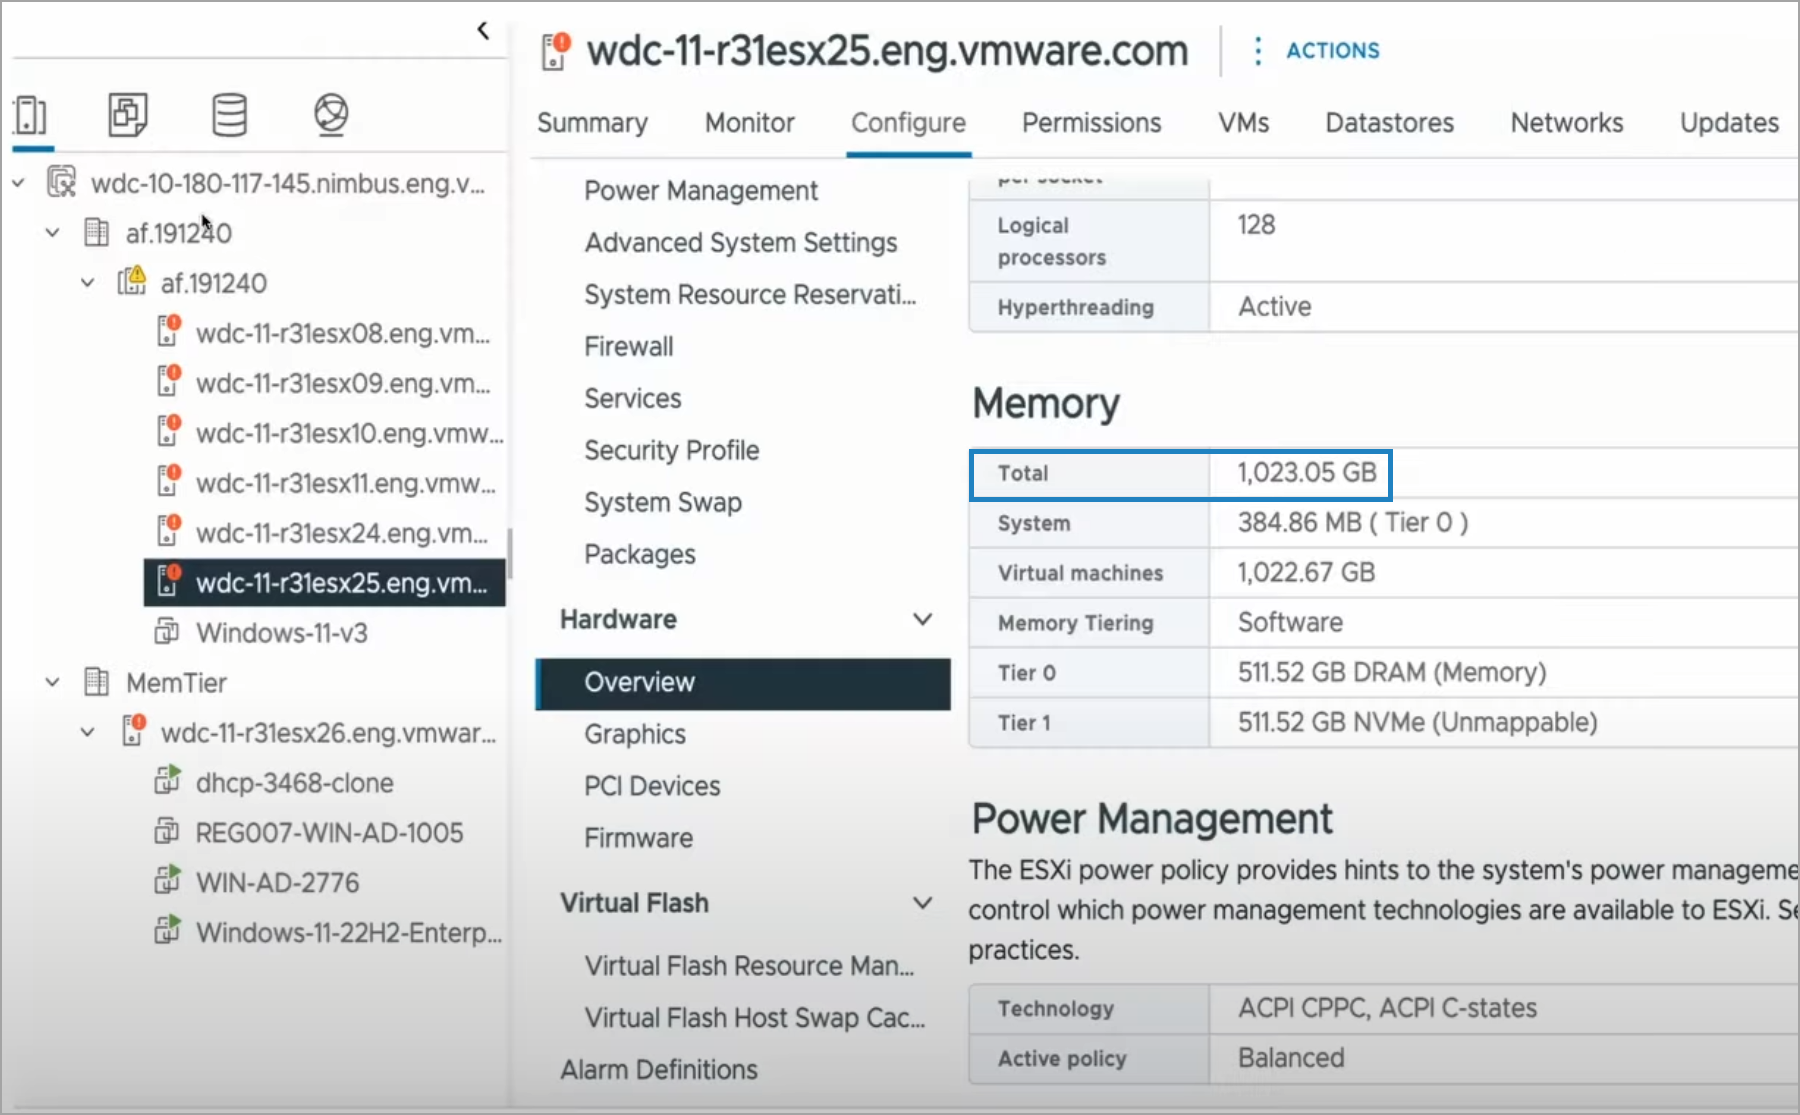Click the three-dot icon beside ACTIONS

pyautogui.click(x=1258, y=50)
